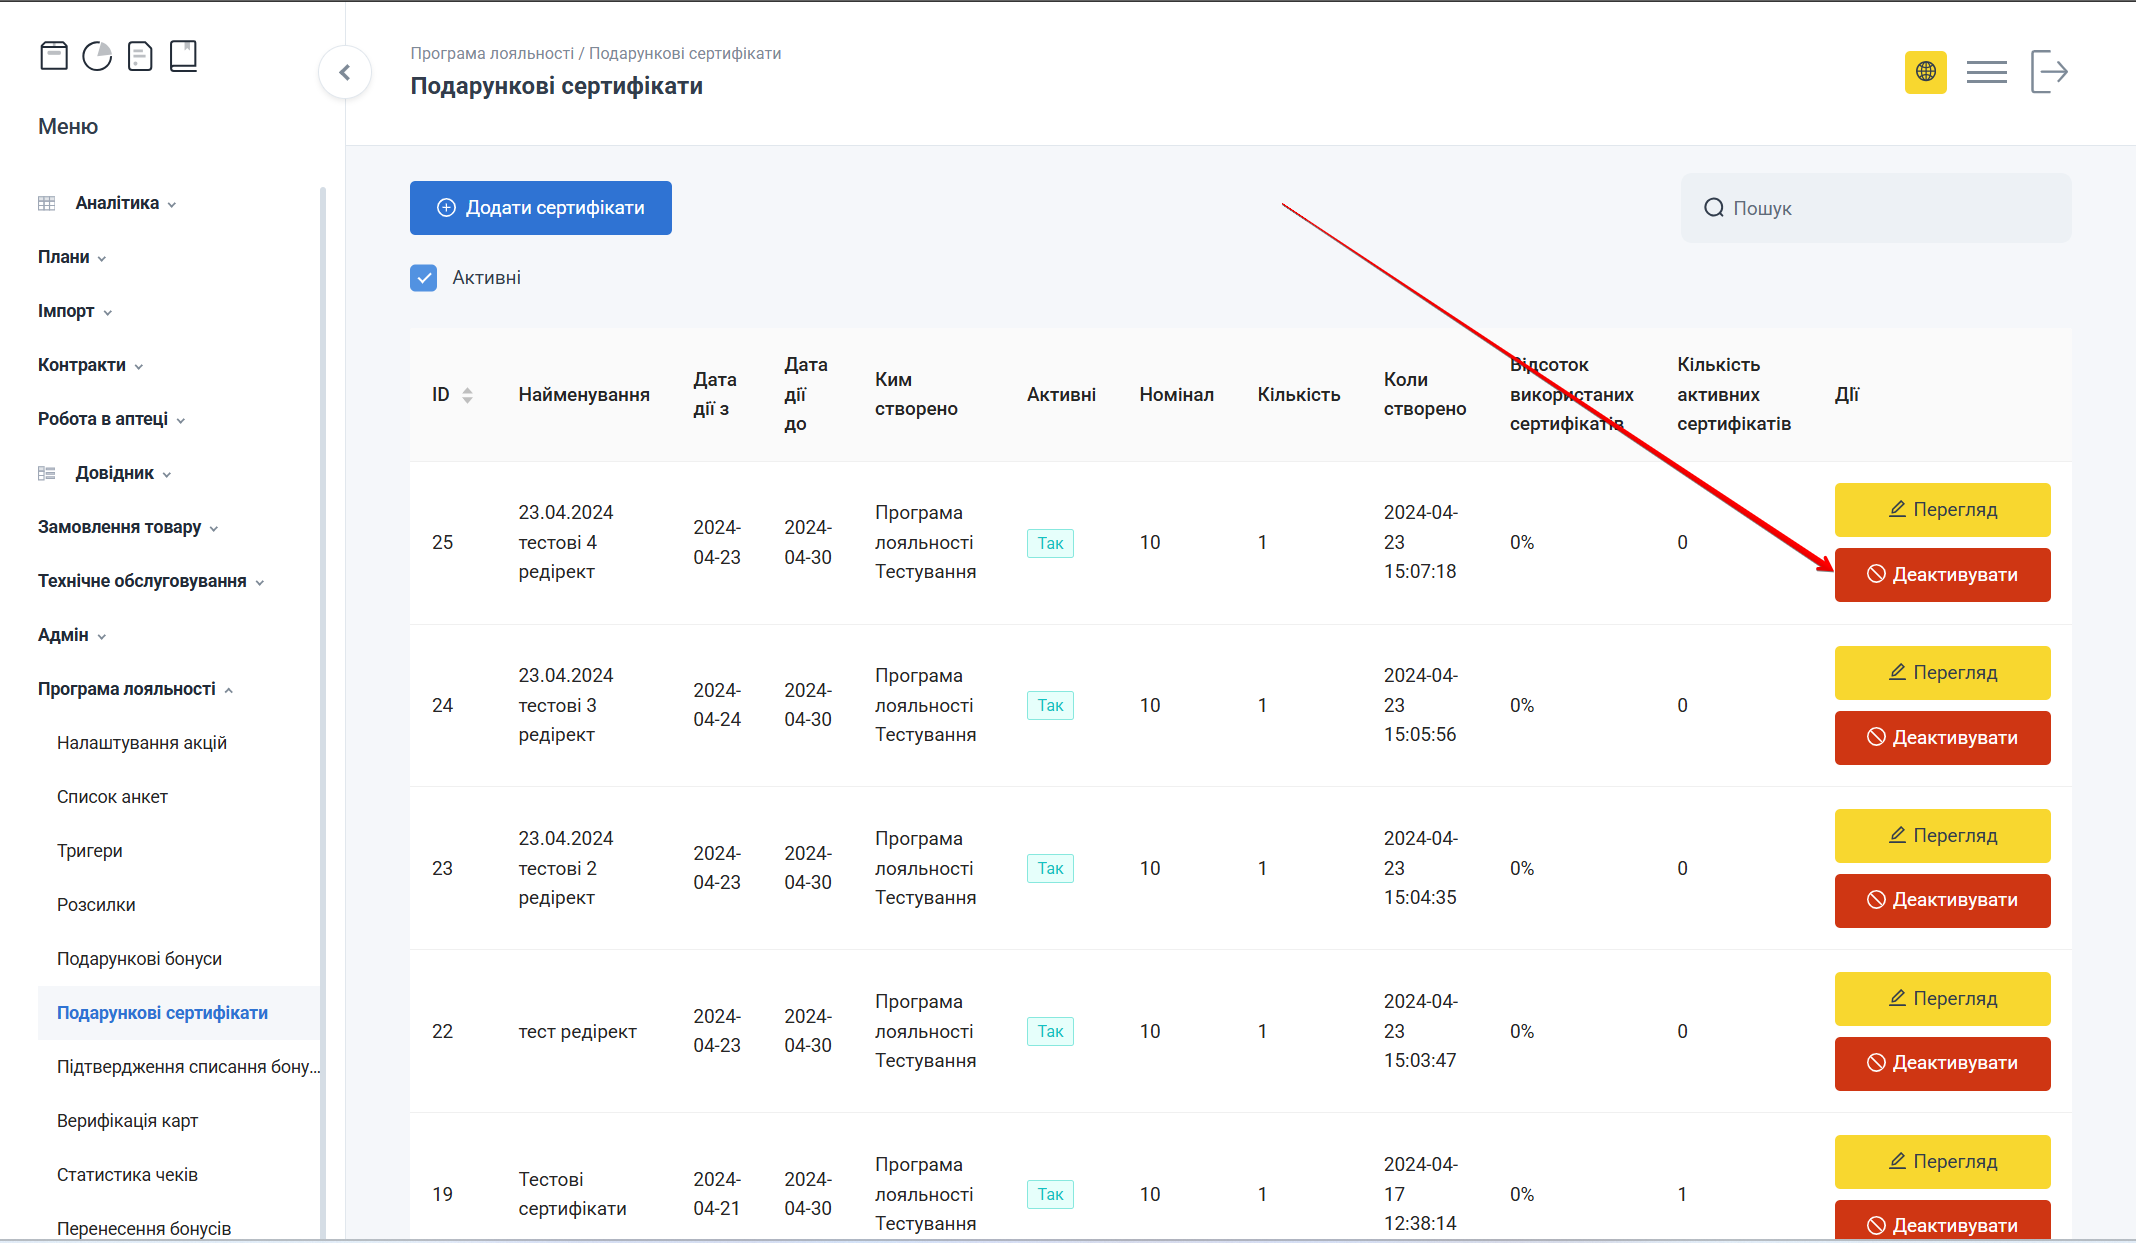Click the document icon in sidebar header

140,56
